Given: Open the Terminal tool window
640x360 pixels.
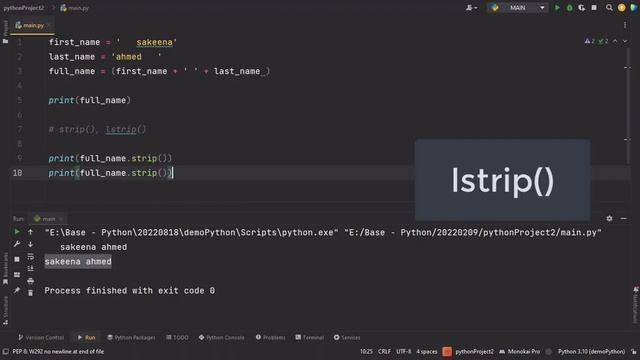Looking at the screenshot, I should click(309, 338).
